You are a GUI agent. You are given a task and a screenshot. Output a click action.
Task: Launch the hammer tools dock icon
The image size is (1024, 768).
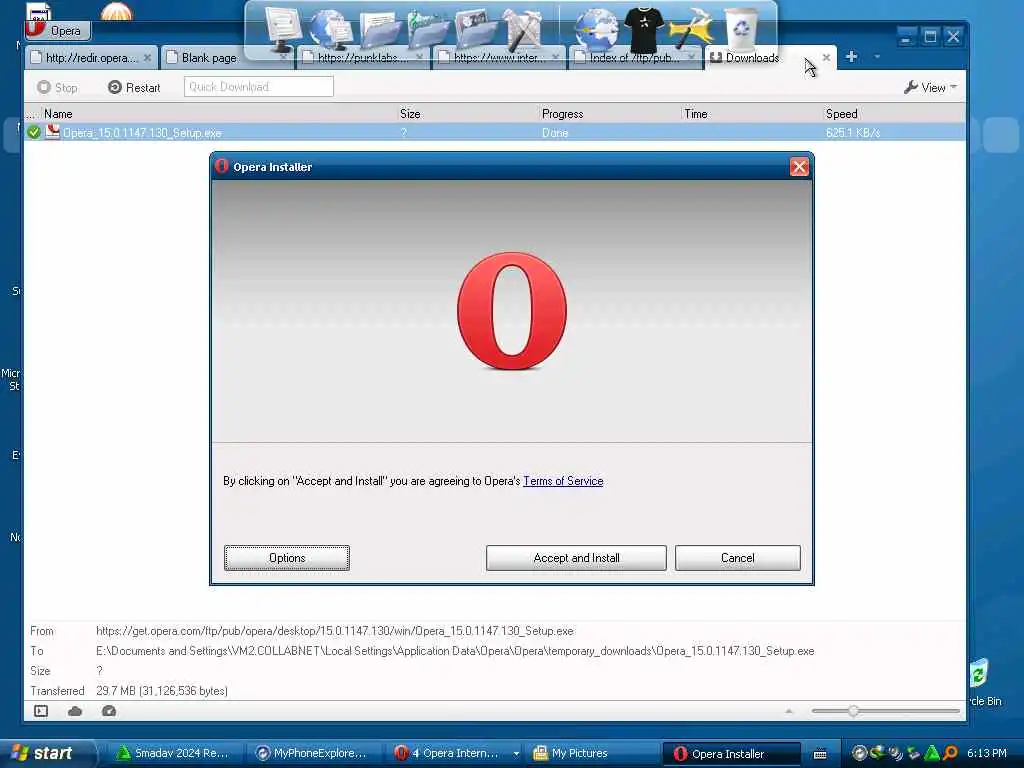(x=522, y=30)
